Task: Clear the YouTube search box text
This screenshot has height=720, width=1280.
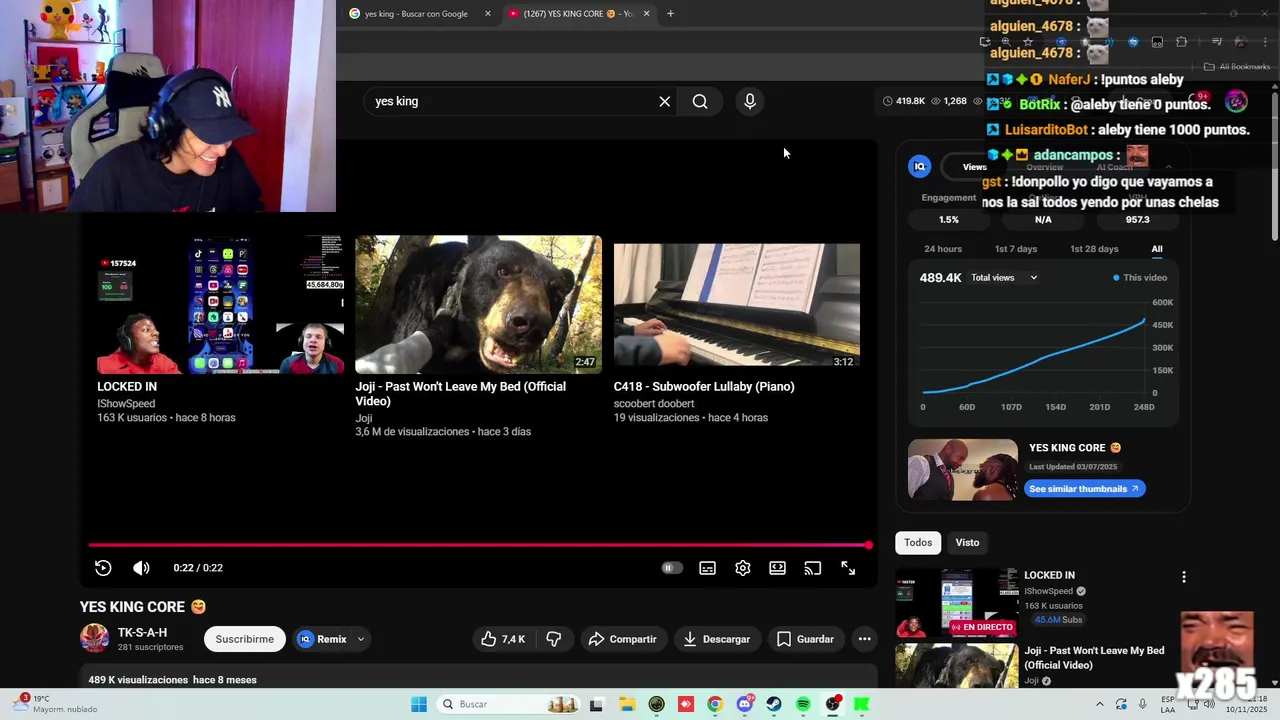Action: point(664,101)
